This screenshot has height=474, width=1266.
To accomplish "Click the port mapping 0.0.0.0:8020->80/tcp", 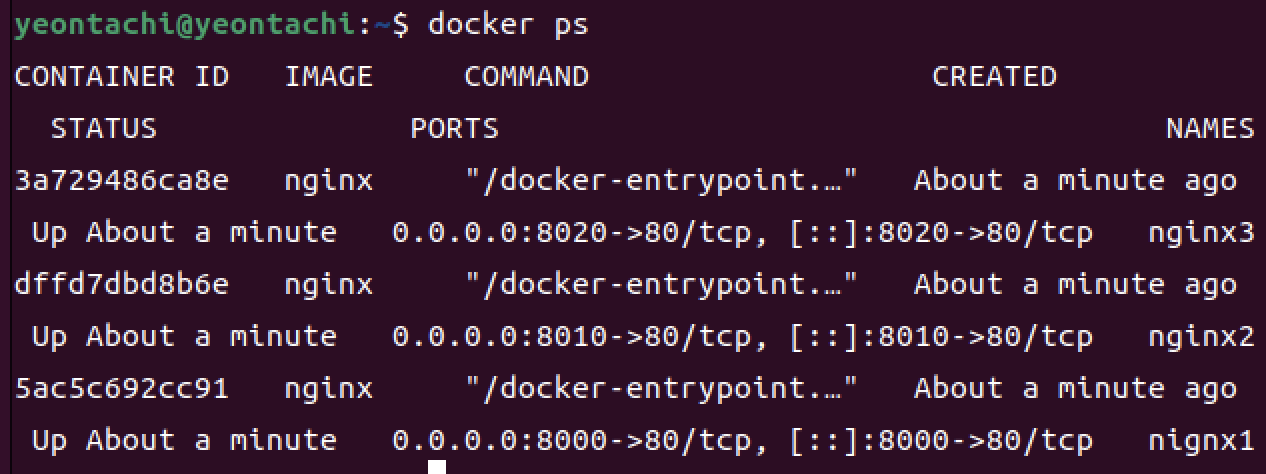I will tap(581, 233).
